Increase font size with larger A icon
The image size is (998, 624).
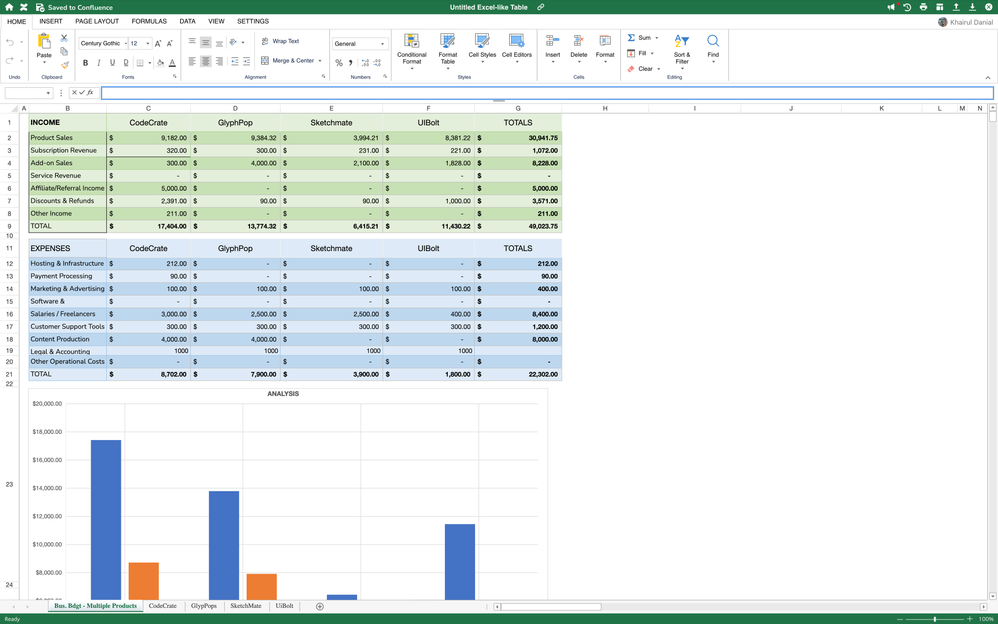pos(158,43)
